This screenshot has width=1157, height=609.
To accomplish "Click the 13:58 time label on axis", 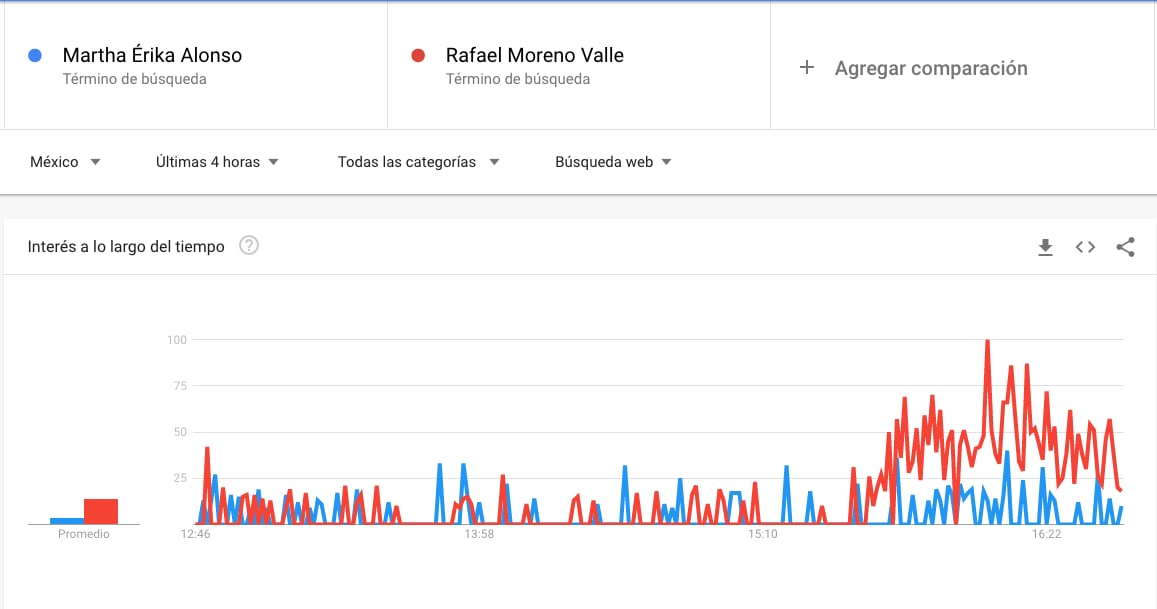I will (479, 535).
